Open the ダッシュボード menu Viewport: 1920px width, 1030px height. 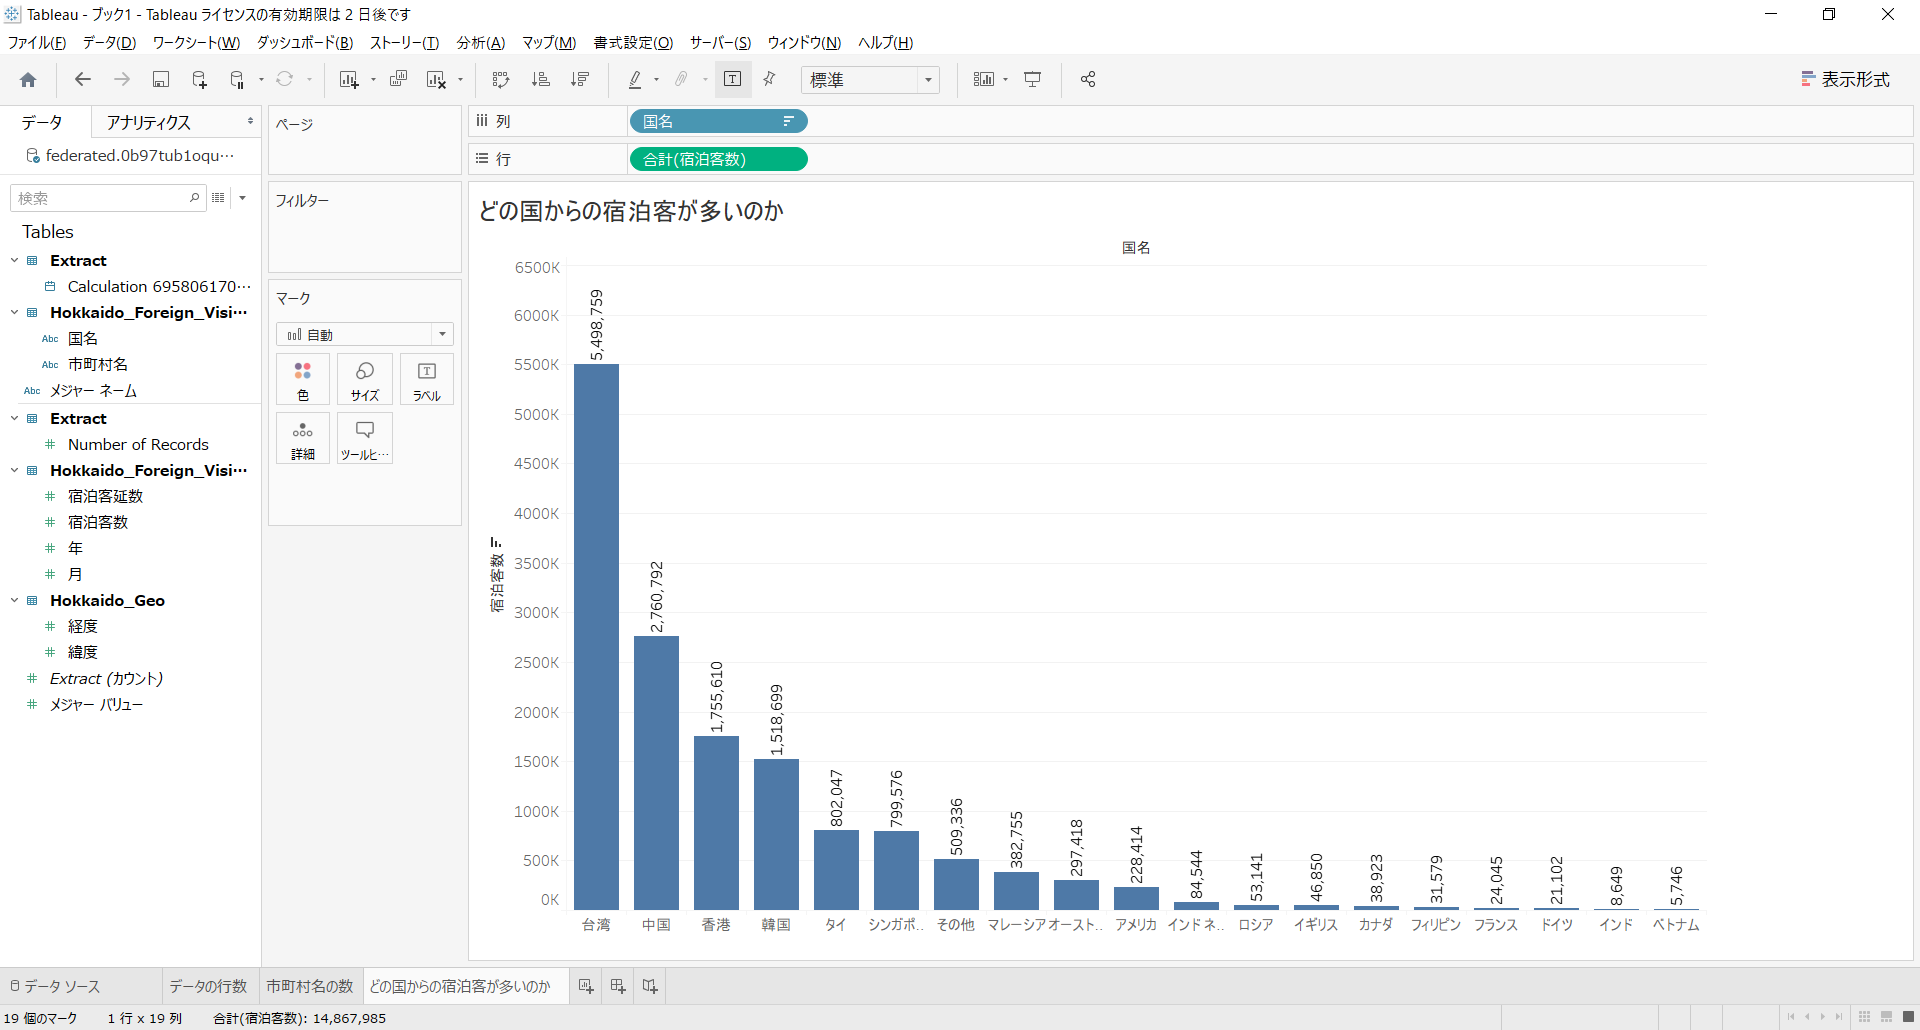(x=305, y=43)
